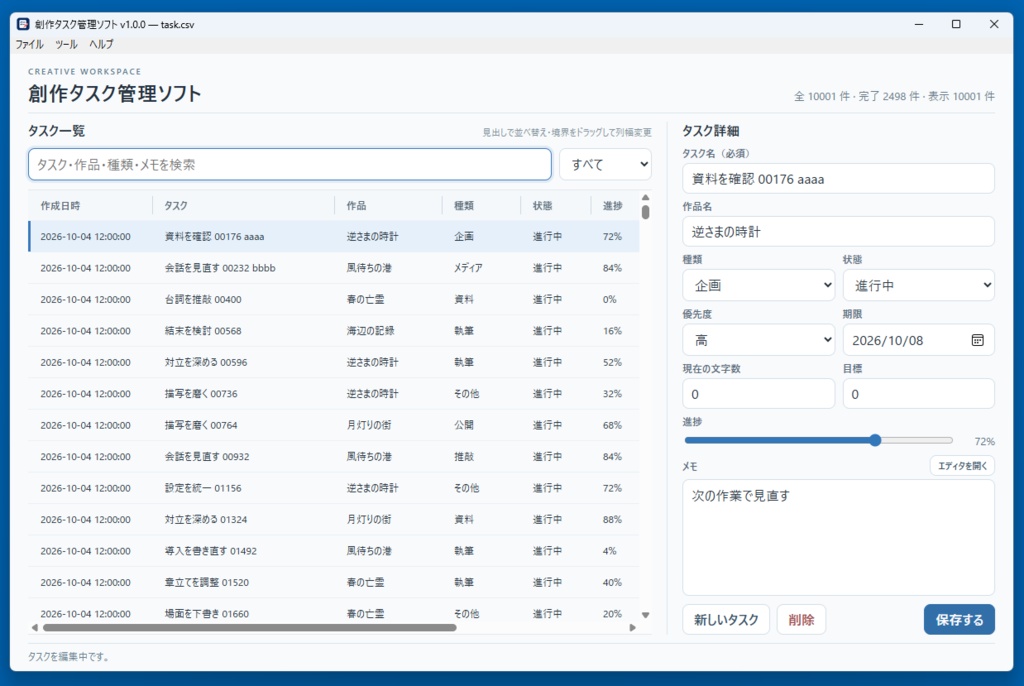Click the メモ text area

[839, 538]
